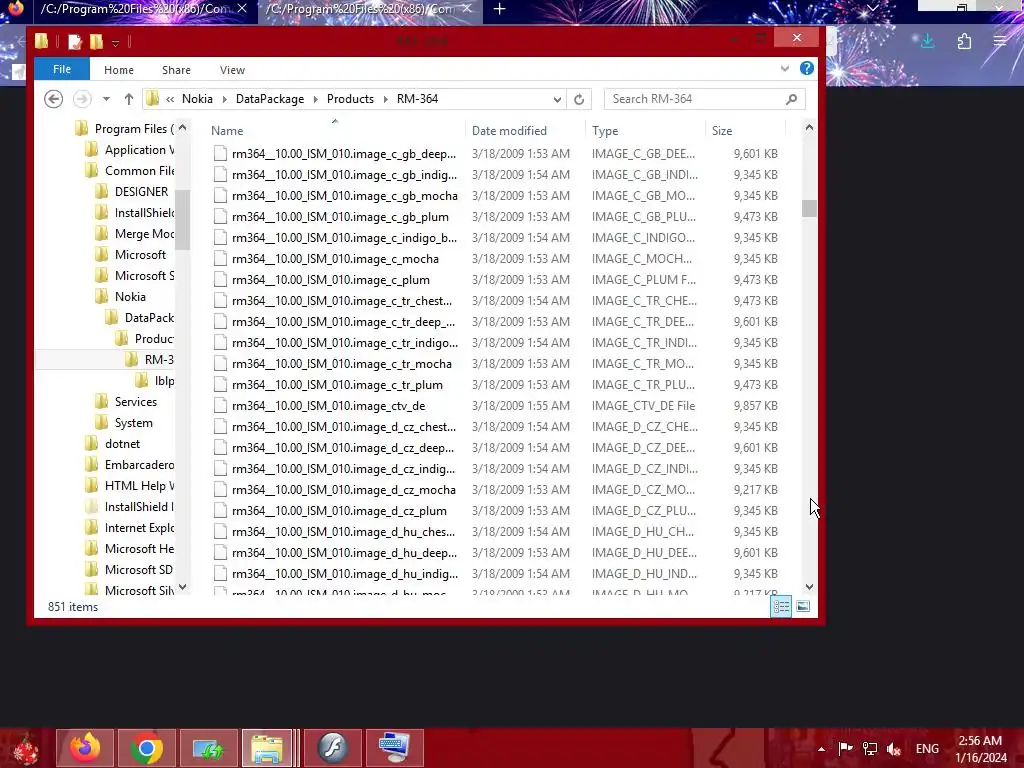Click navigation pane scroll up arrow

point(182,128)
